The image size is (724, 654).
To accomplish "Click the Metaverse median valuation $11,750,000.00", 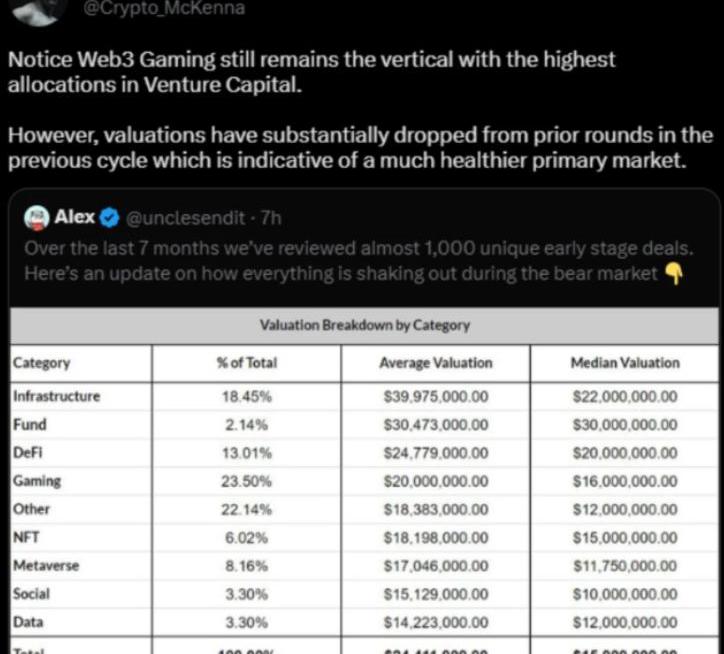I will [x=625, y=566].
